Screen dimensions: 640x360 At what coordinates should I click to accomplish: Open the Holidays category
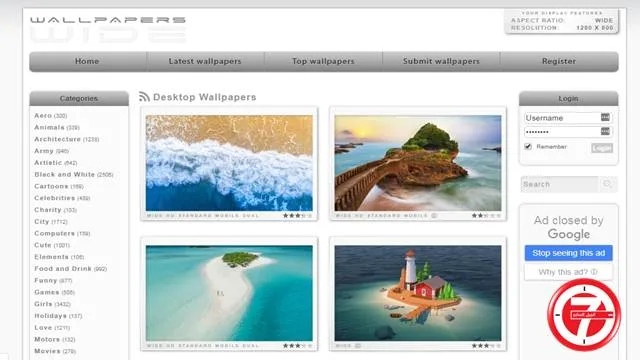[x=58, y=316]
